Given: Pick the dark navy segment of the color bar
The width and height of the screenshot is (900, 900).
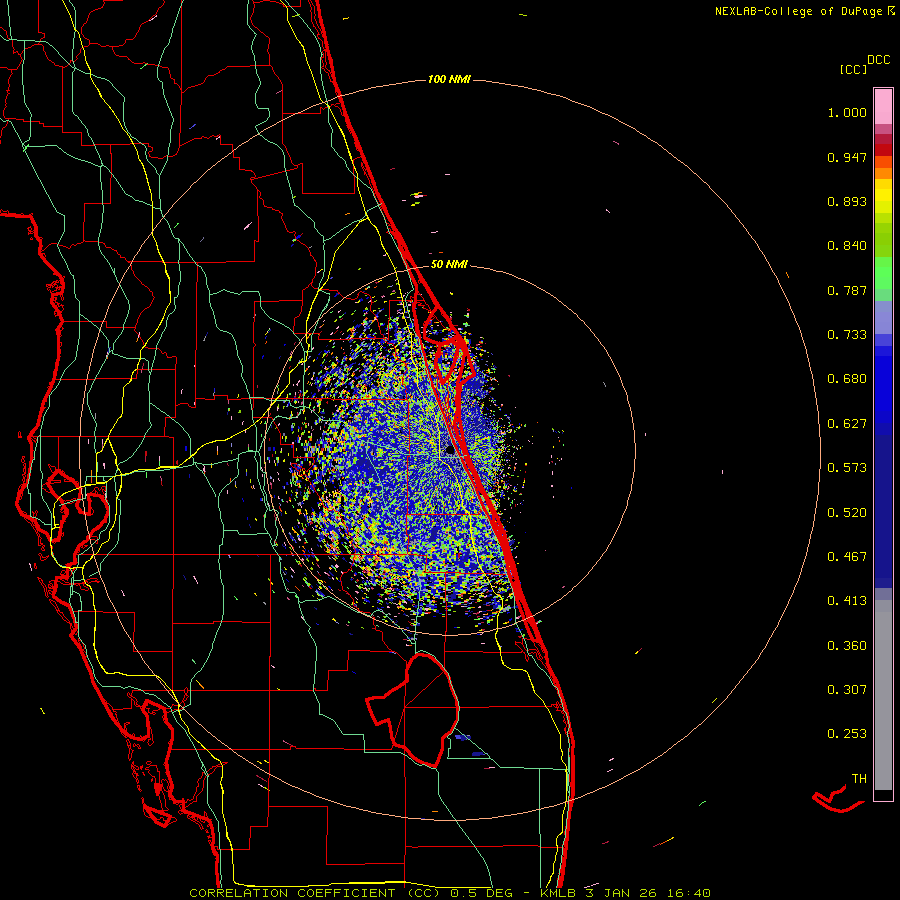Looking at the screenshot, I should tap(883, 505).
